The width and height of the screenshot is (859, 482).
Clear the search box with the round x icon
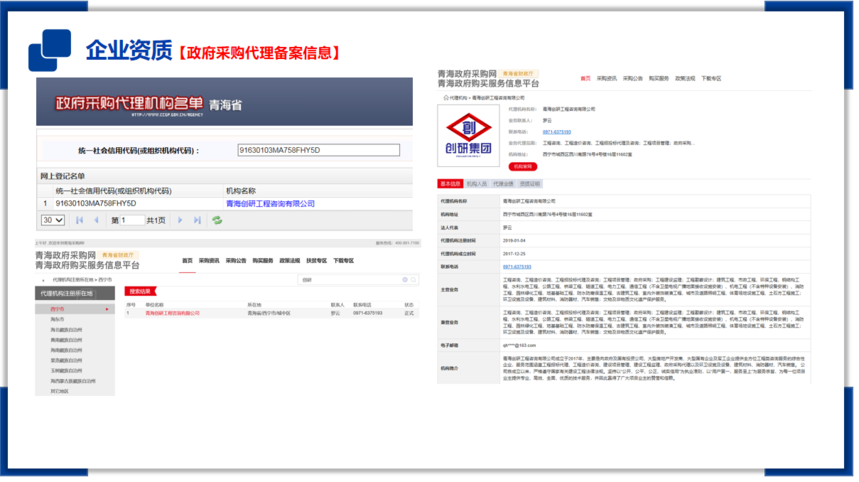point(405,280)
